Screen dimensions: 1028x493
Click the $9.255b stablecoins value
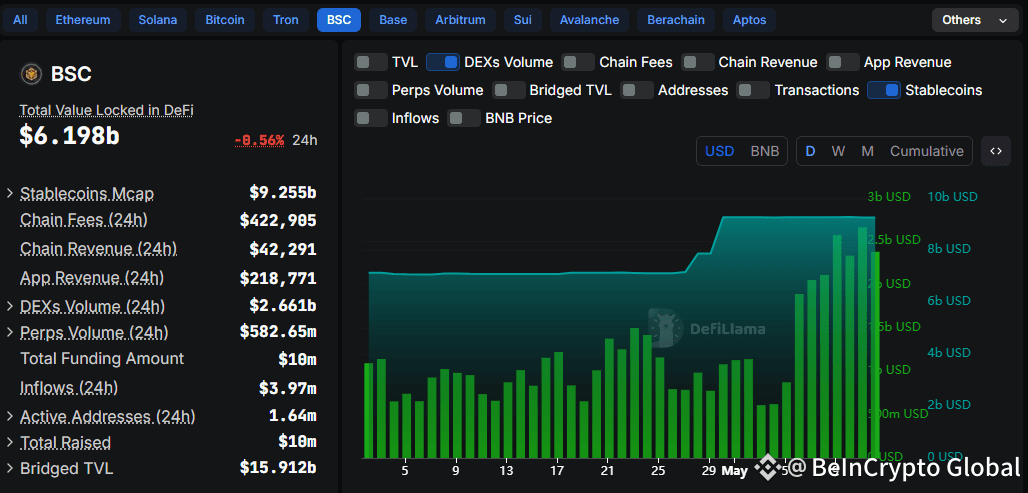click(283, 193)
